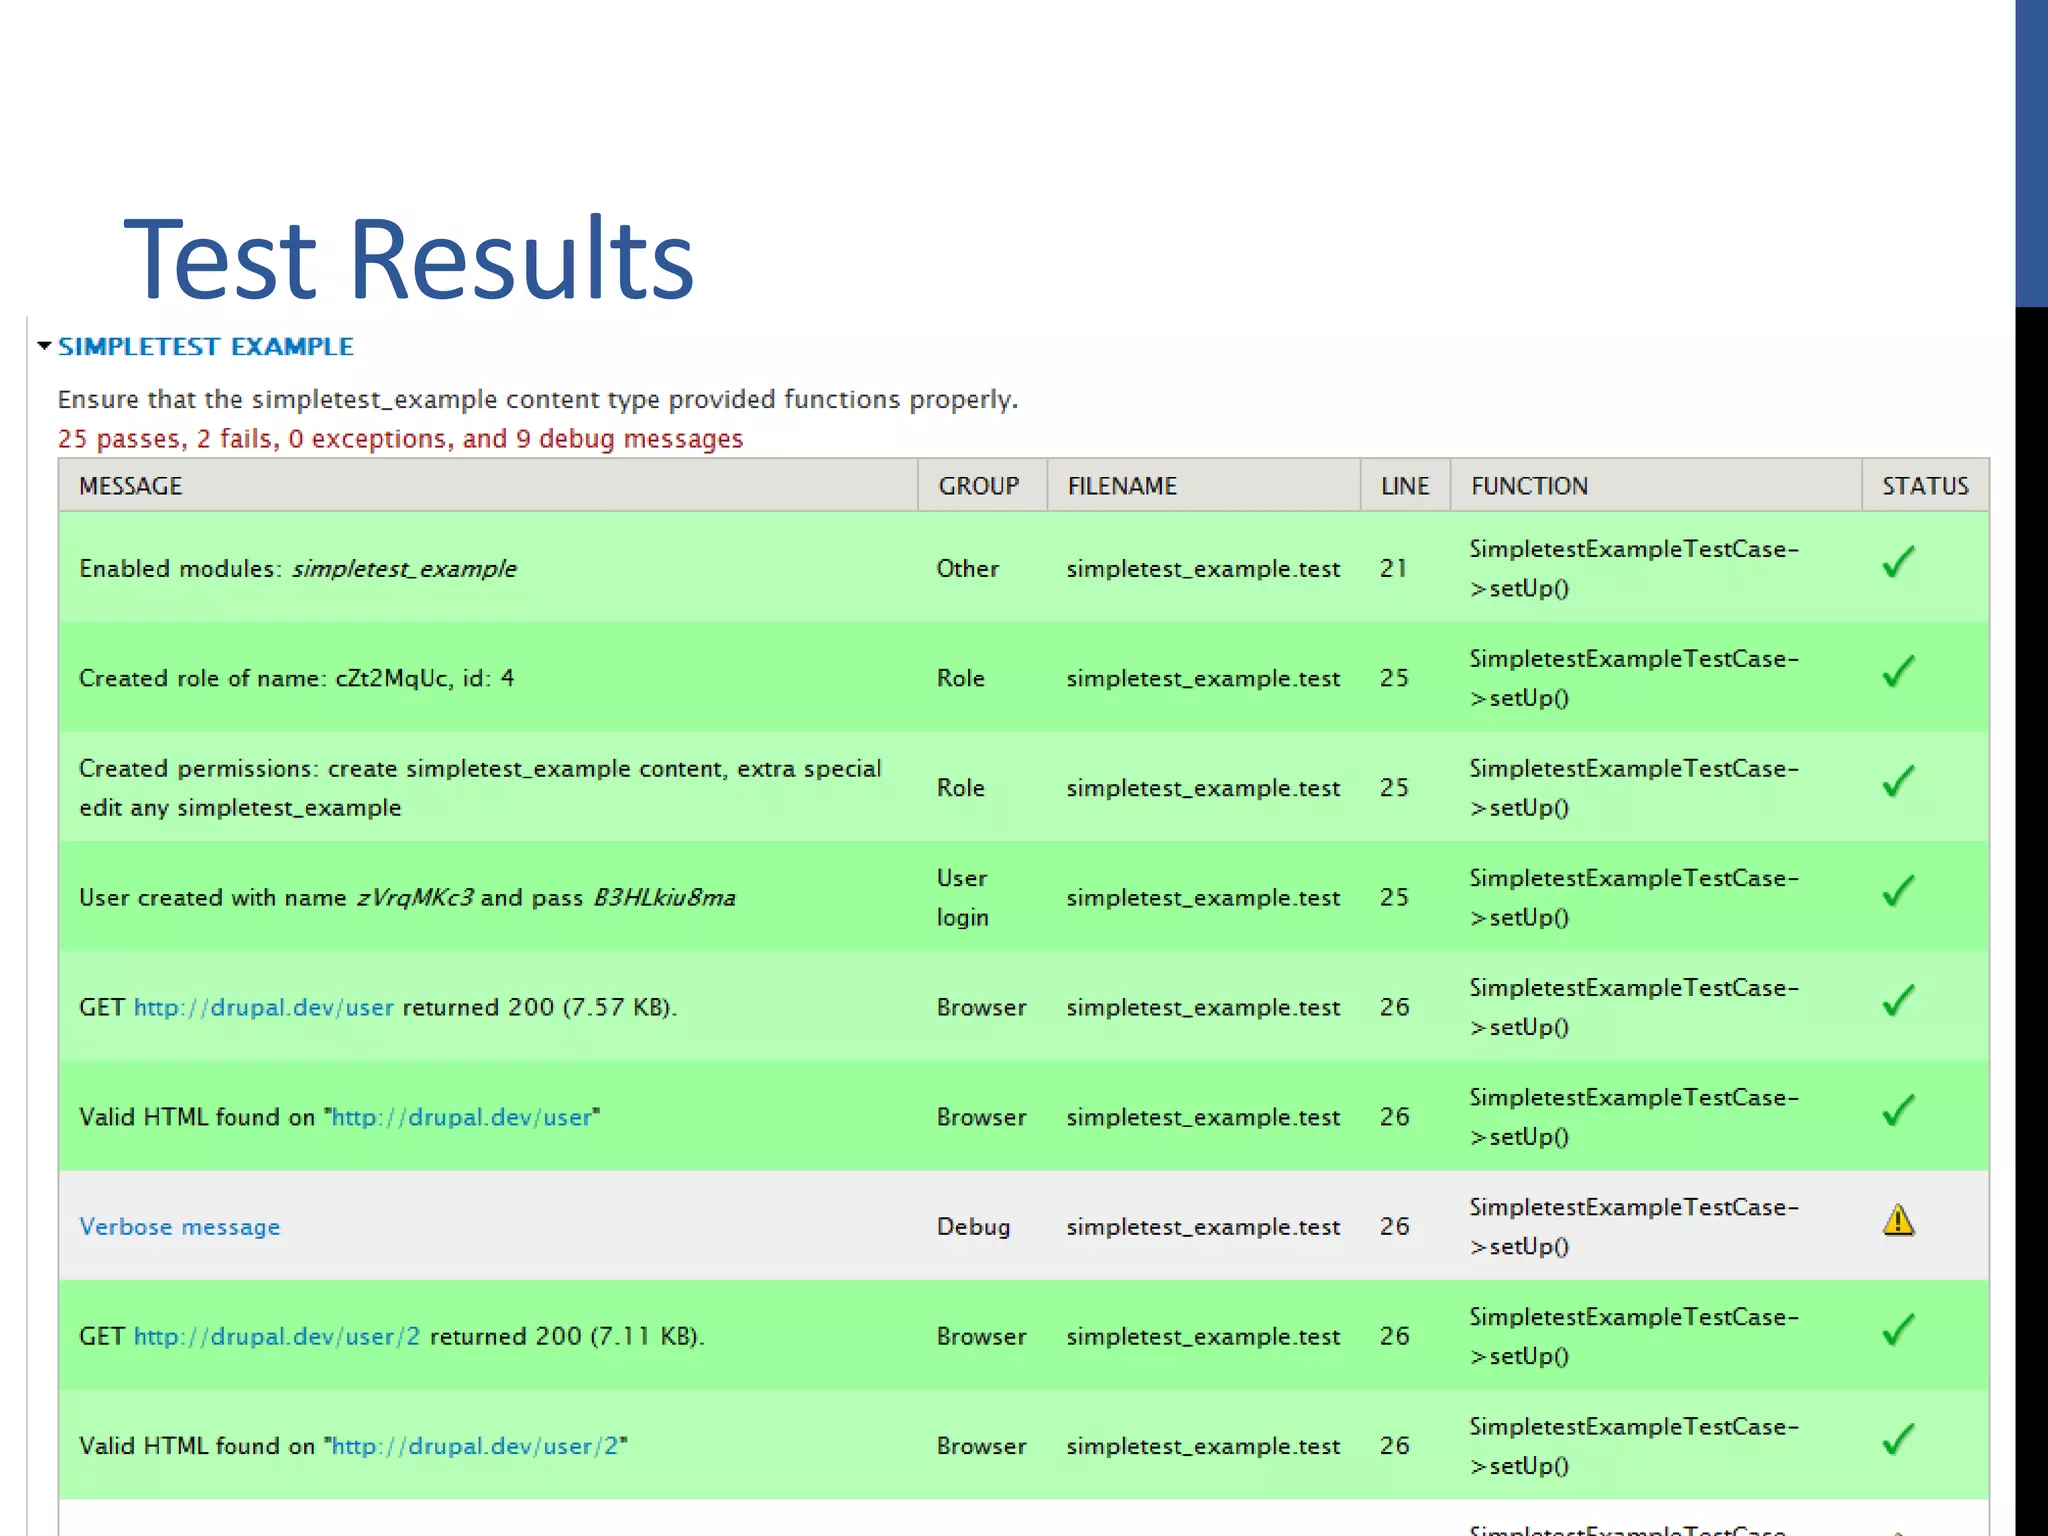Click the checkmark in Created permissions row
The height and width of the screenshot is (1536, 2048).
click(1897, 782)
